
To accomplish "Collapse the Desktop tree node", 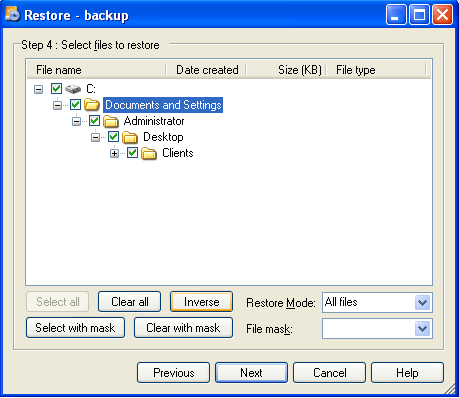I will click(95, 137).
